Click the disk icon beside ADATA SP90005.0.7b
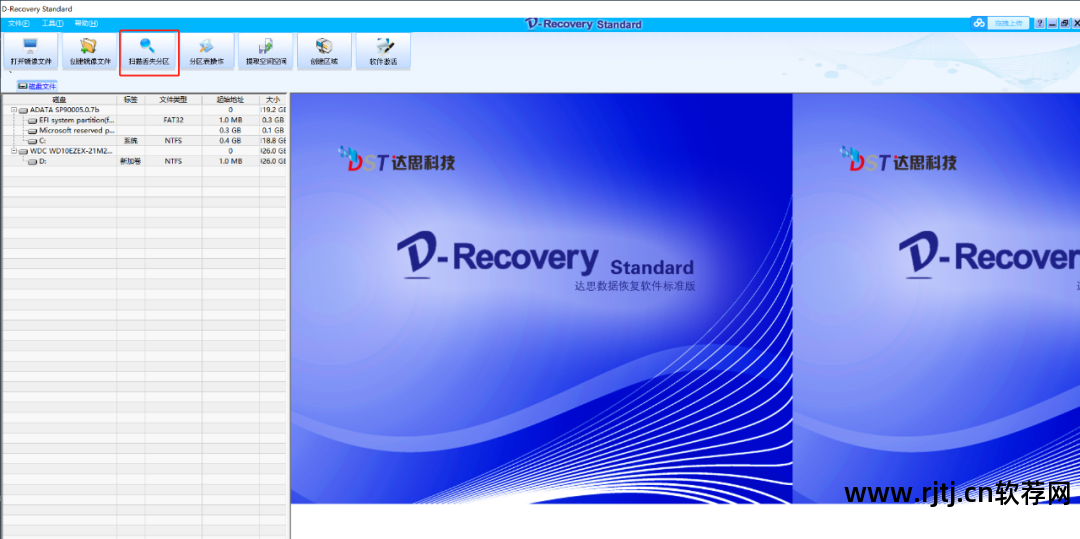The image size is (1080, 539). [x=23, y=110]
